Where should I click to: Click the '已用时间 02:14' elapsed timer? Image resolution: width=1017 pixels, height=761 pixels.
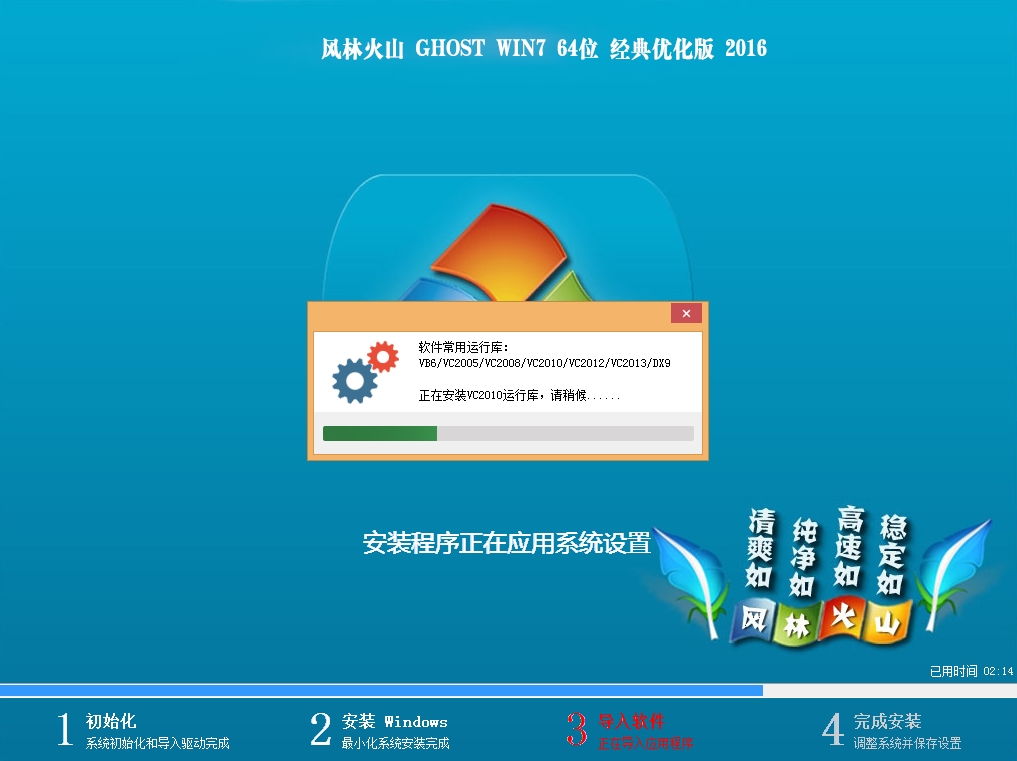[971, 671]
